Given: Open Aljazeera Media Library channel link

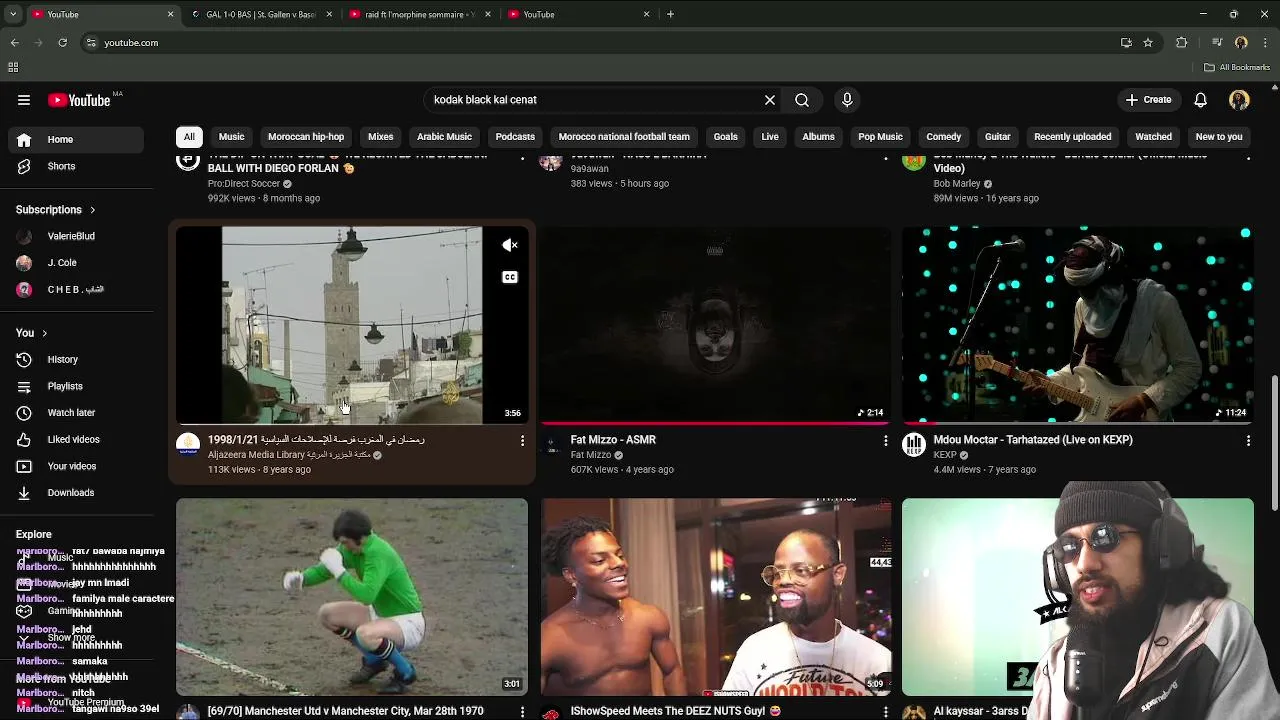Looking at the screenshot, I should pos(289,455).
